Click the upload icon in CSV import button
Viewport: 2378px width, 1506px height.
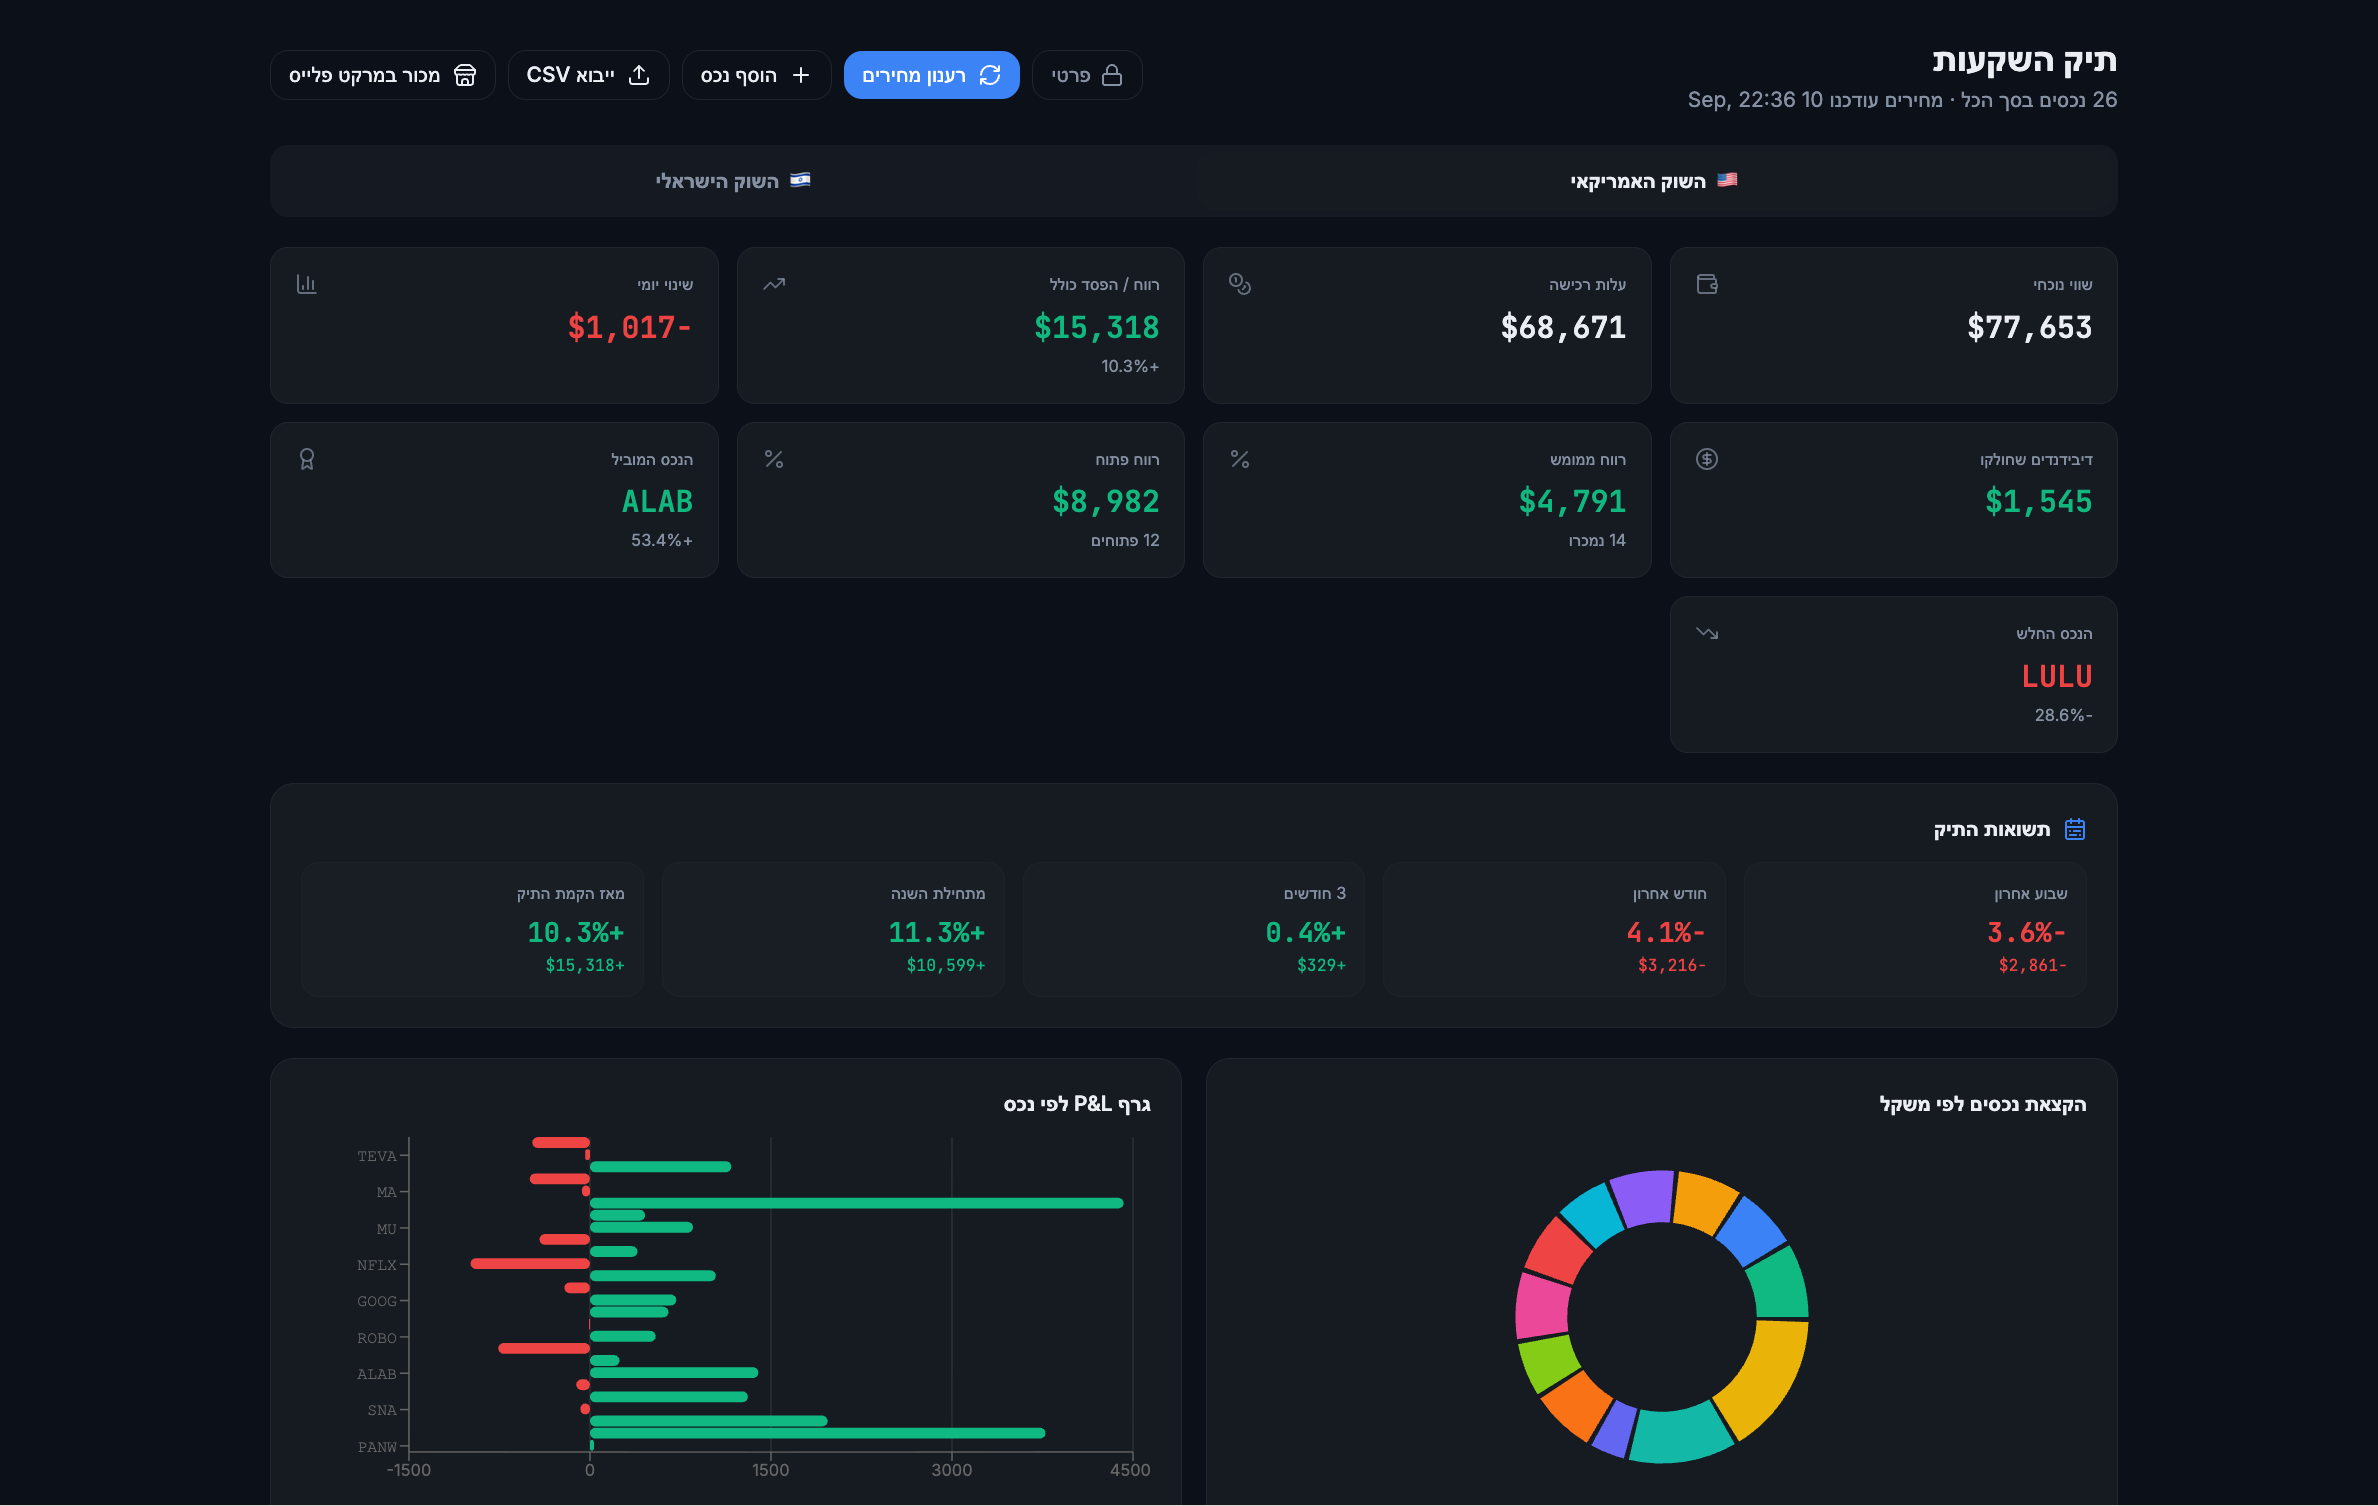[639, 75]
